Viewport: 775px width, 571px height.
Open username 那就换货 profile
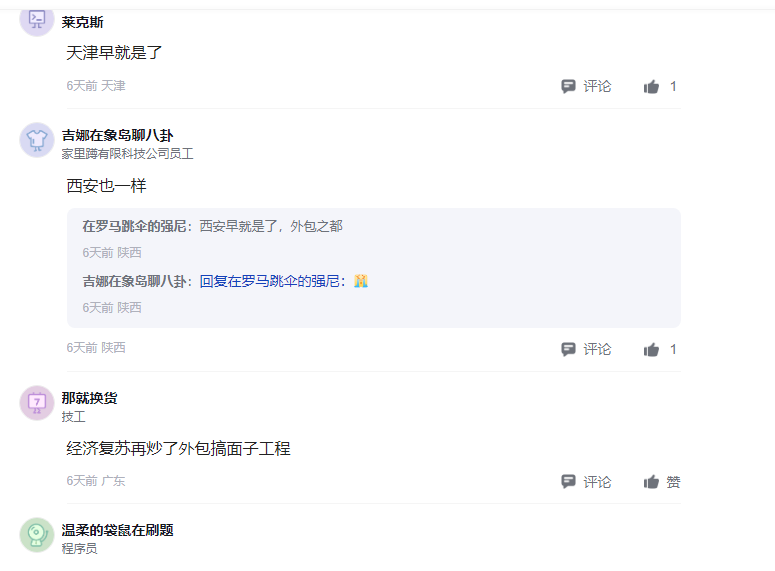click(89, 398)
